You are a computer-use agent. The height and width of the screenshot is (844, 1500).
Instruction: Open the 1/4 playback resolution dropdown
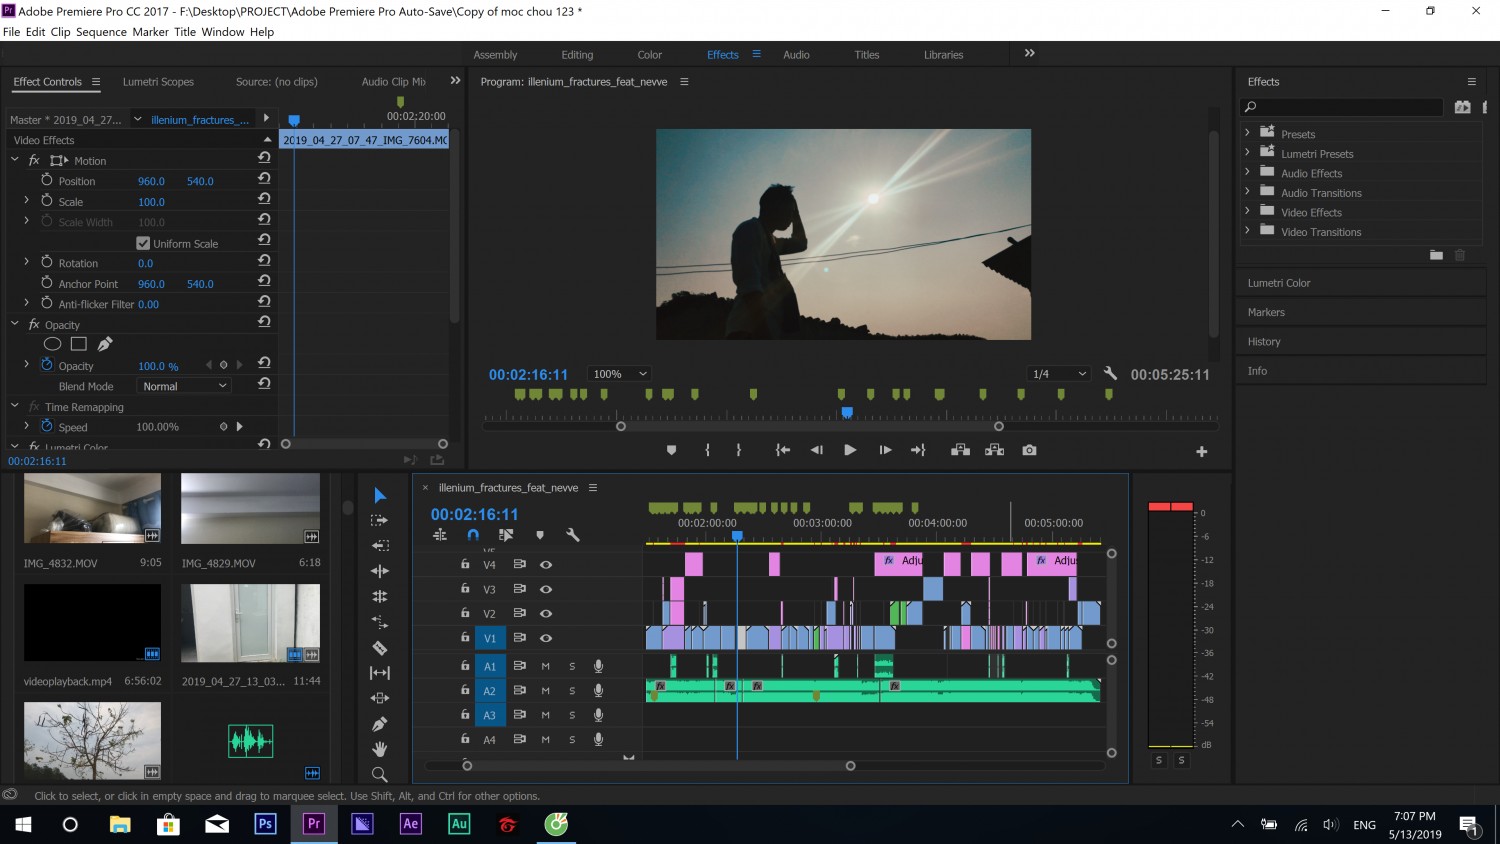click(1059, 374)
